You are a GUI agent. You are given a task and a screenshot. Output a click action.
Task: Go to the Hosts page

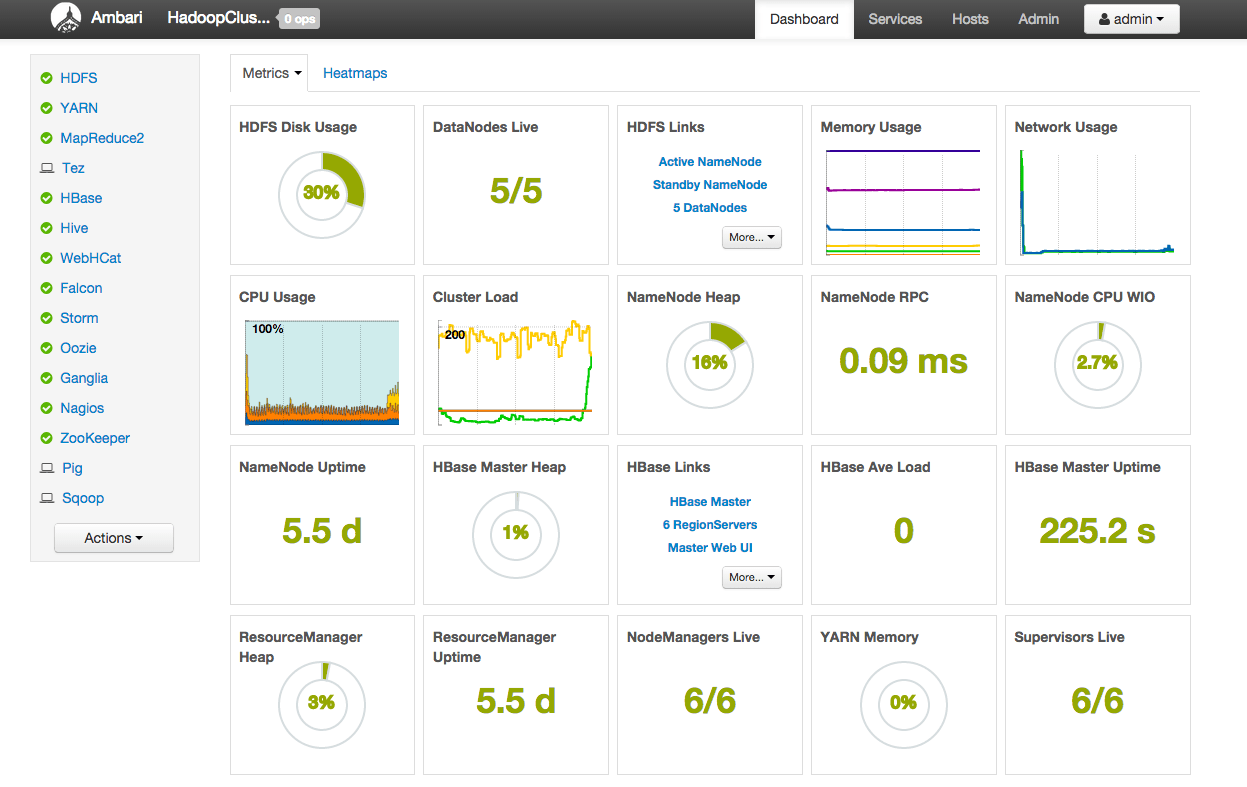pyautogui.click(x=970, y=19)
